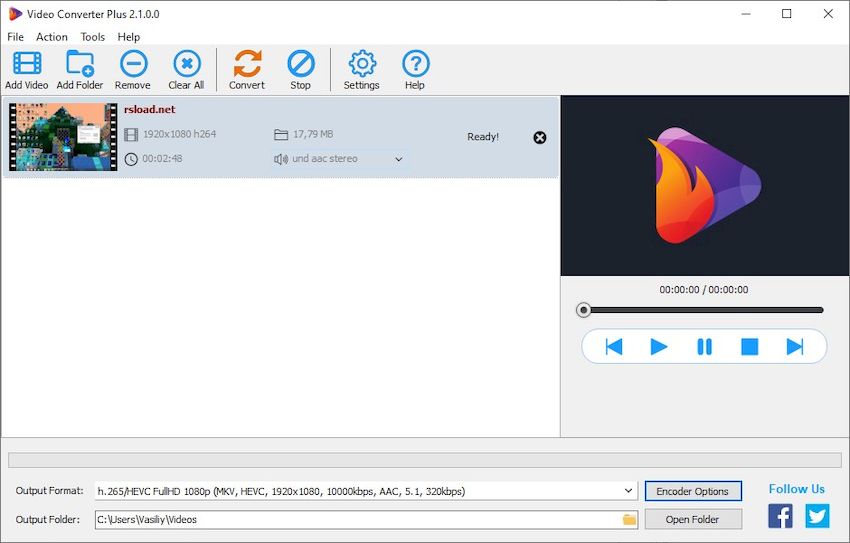This screenshot has height=543, width=850.
Task: Click the playback seek slider handle
Action: [x=583, y=310]
